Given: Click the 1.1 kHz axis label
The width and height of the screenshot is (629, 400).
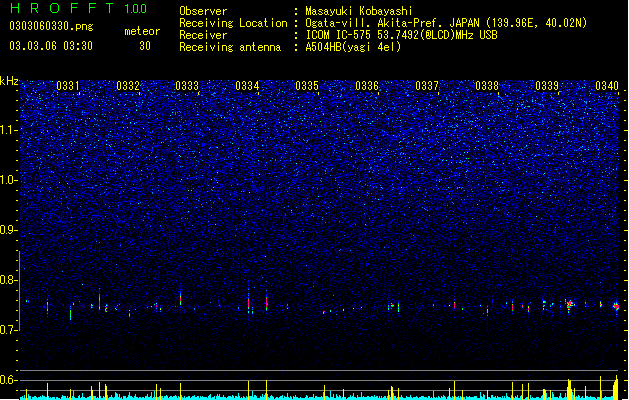Looking at the screenshot, I should [x=10, y=130].
